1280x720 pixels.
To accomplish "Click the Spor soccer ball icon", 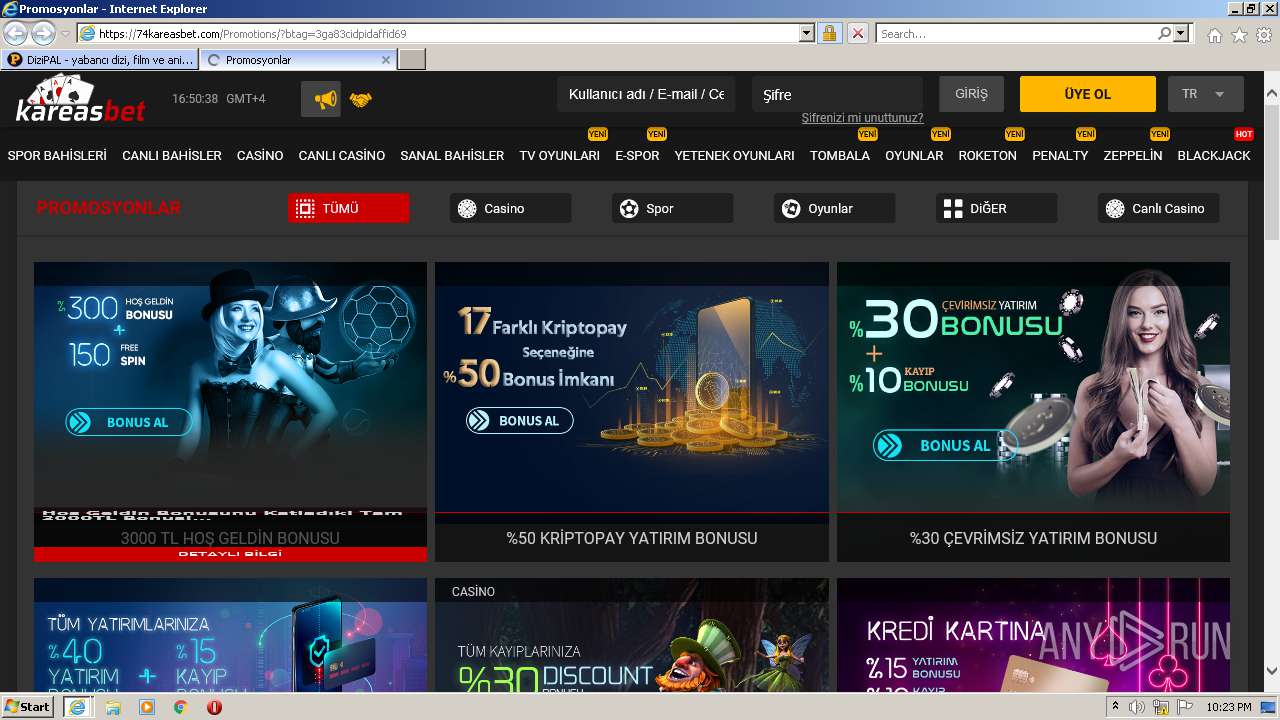I will pyautogui.click(x=629, y=208).
